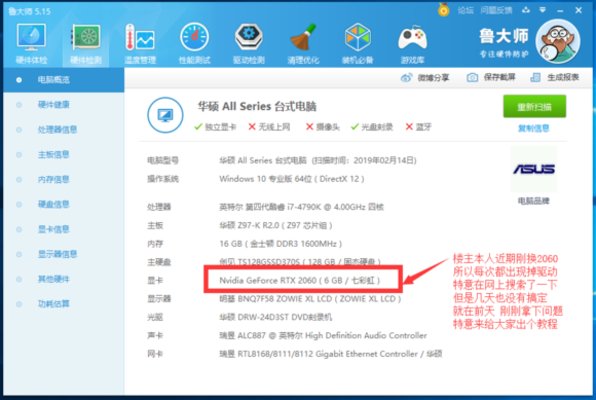Click the Nvidia GeForce RTX 2060 value
The height and width of the screenshot is (400, 596).
click(300, 281)
